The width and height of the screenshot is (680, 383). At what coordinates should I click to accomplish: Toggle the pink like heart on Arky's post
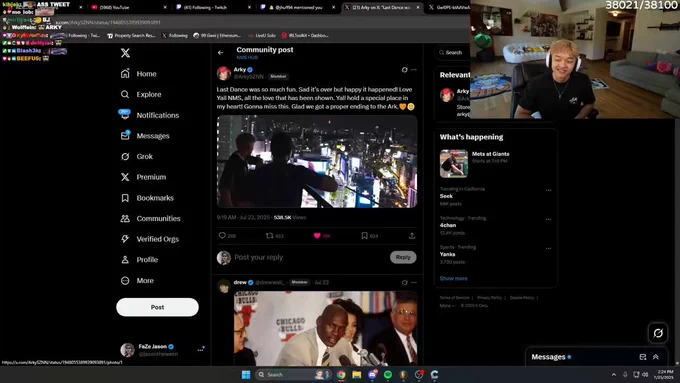click(x=317, y=236)
